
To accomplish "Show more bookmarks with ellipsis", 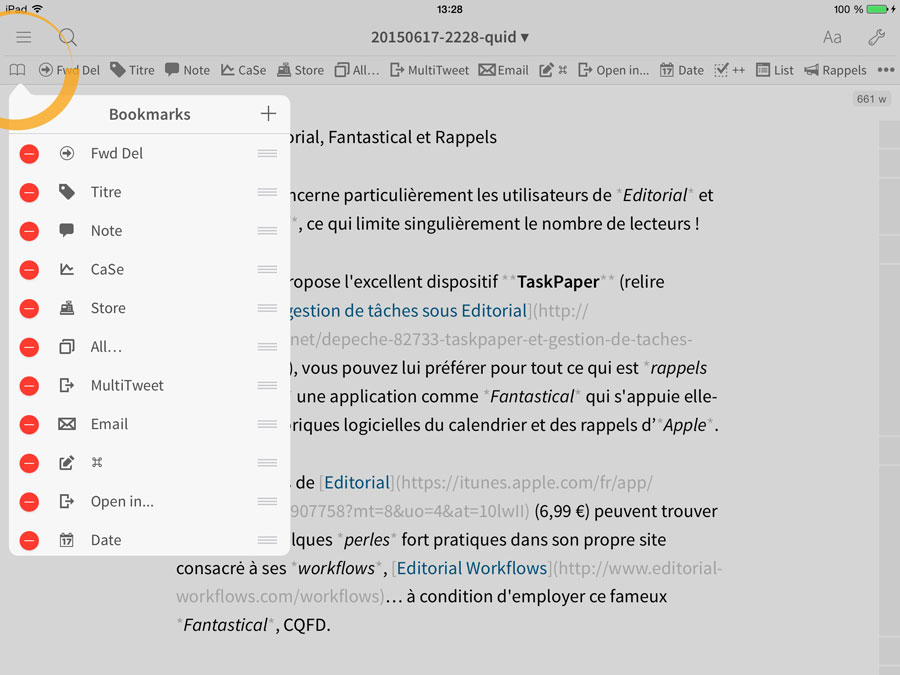I will pos(886,70).
